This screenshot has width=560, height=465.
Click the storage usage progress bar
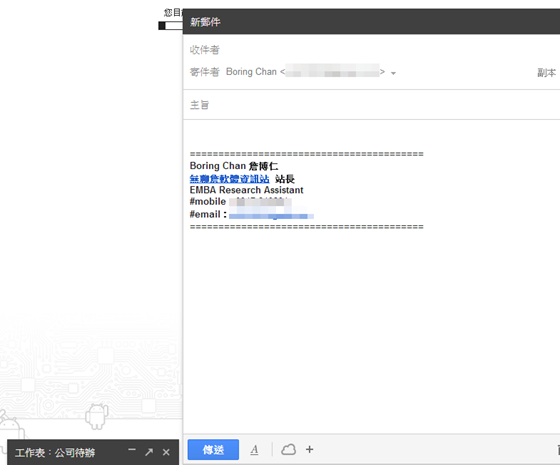pyautogui.click(x=170, y=25)
